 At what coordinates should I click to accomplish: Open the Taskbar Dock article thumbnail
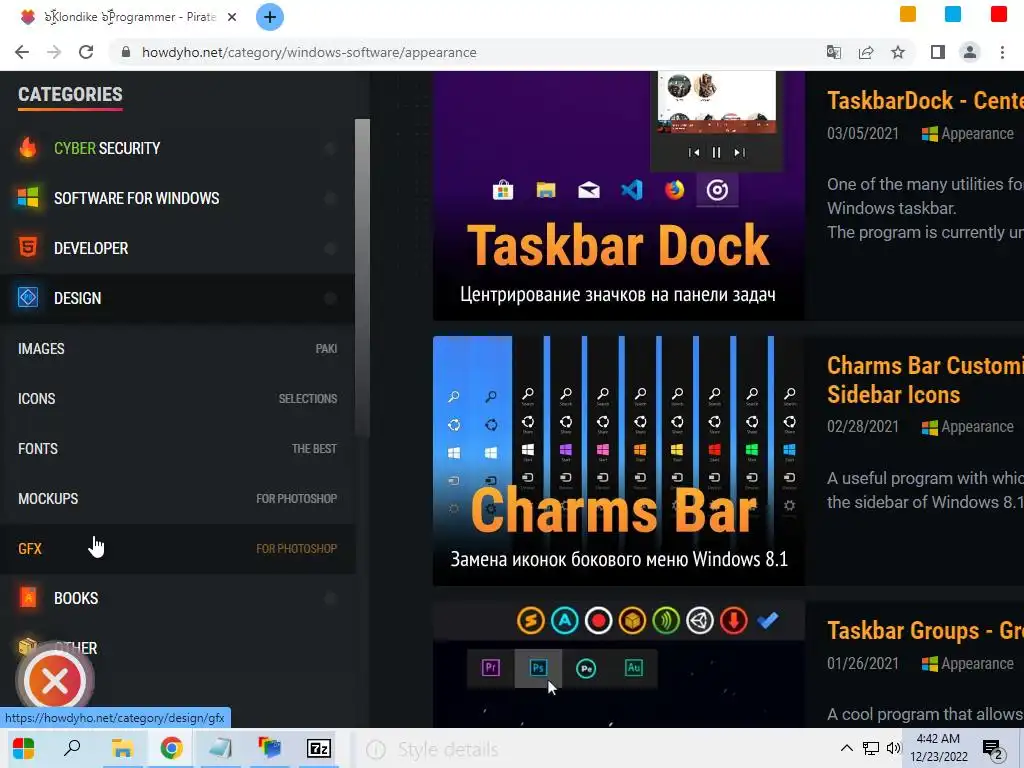[618, 195]
